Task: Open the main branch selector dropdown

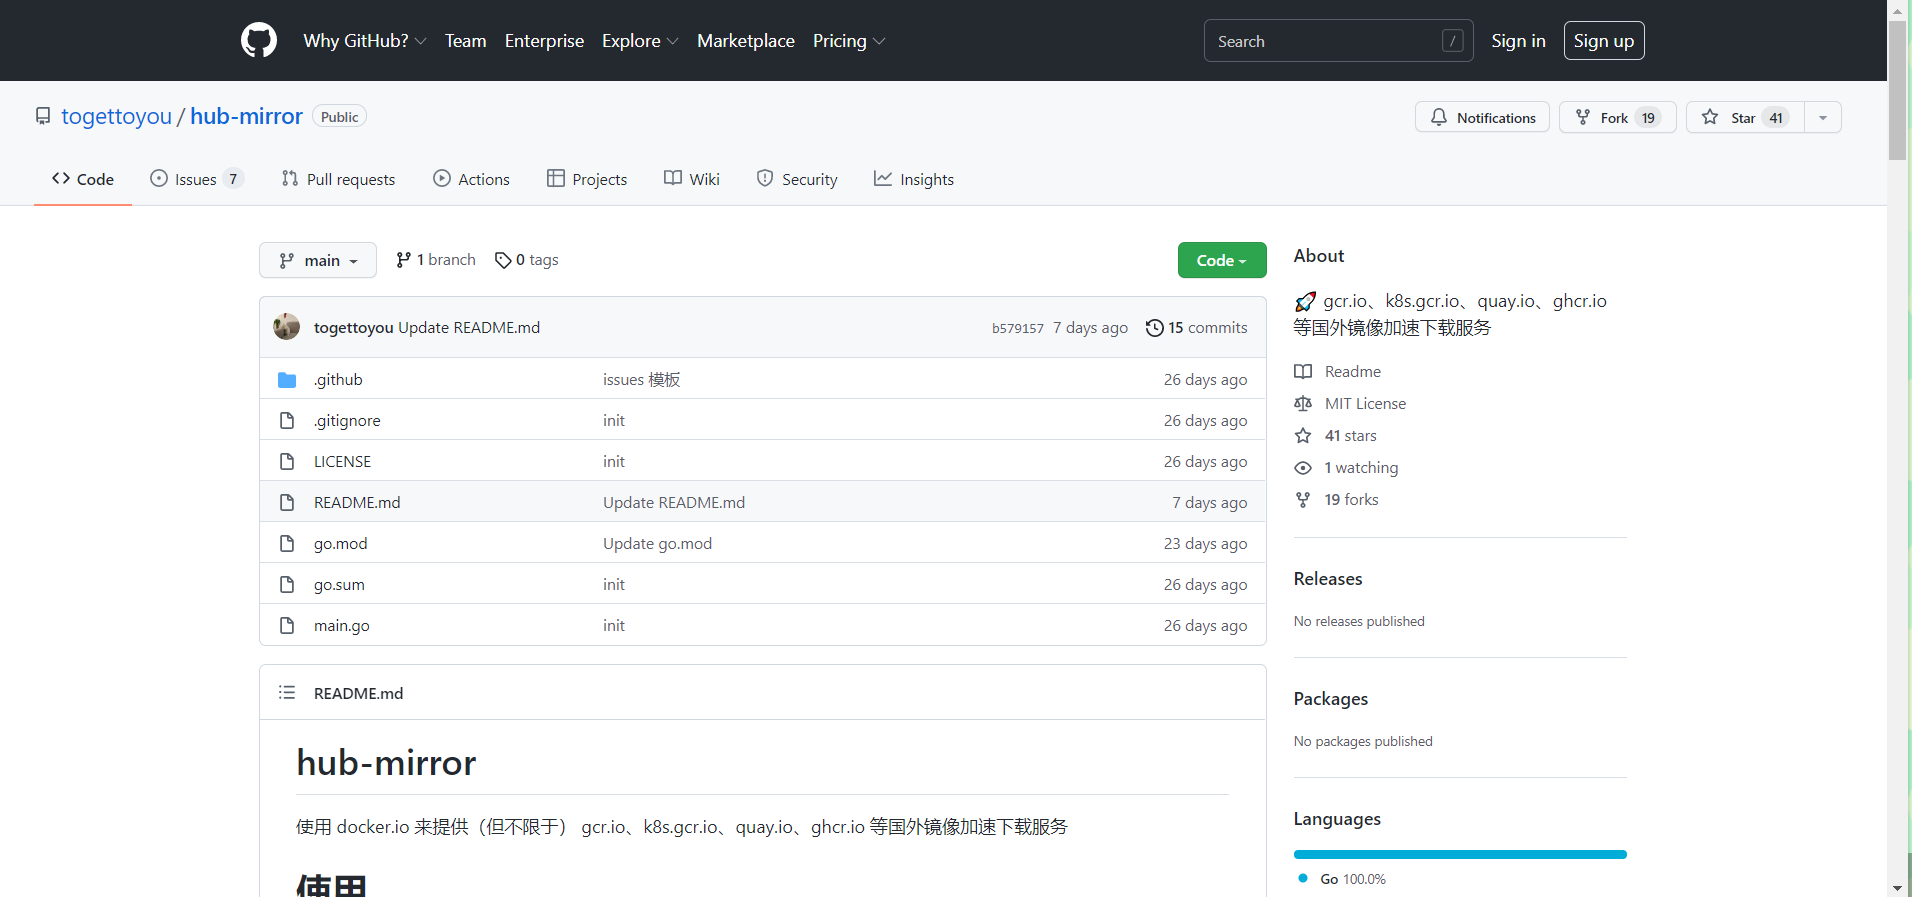Action: coord(318,260)
